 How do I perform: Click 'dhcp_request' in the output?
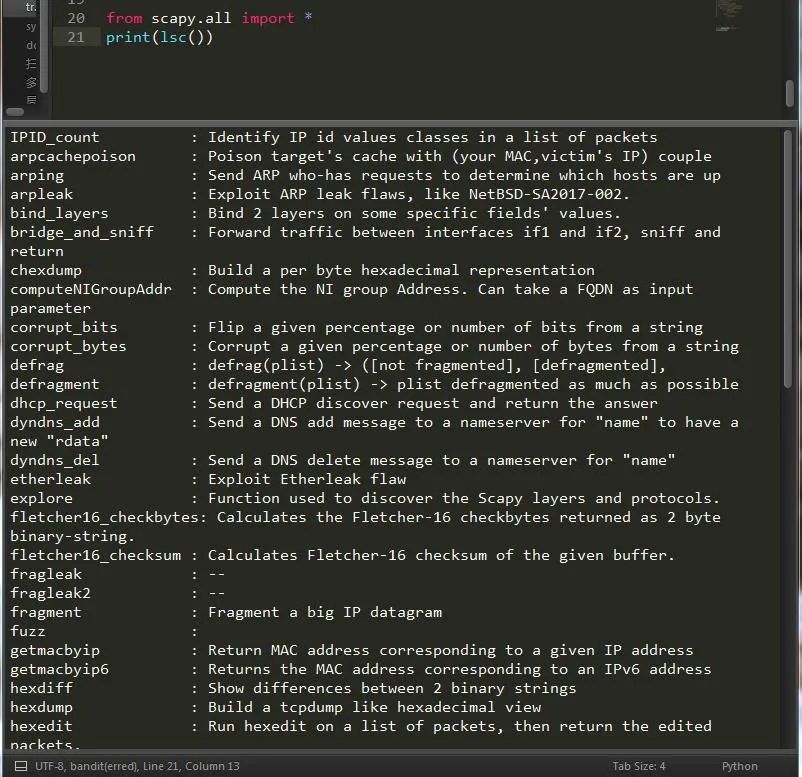[x=64, y=403]
